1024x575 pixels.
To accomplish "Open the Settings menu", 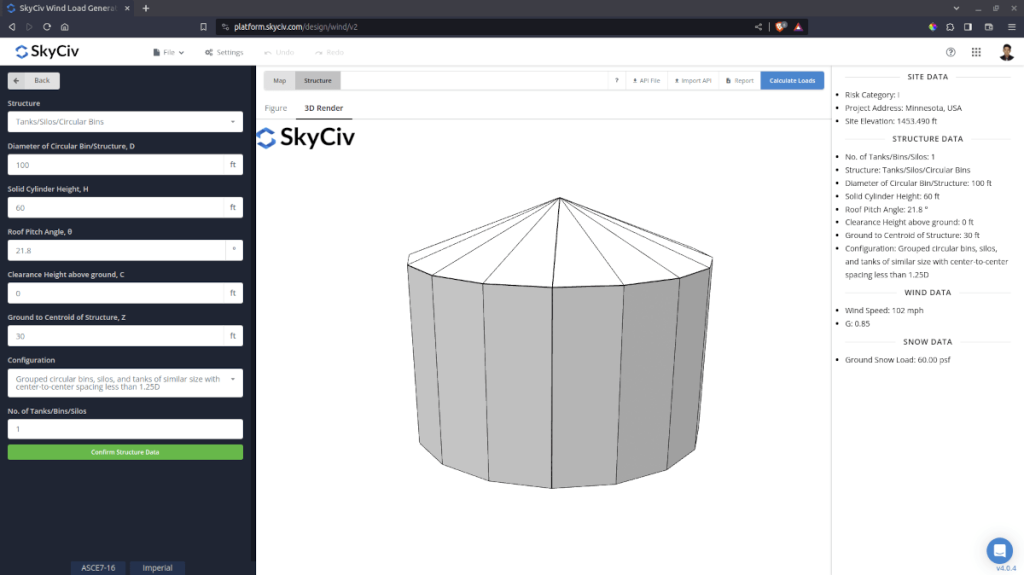I will pyautogui.click(x=224, y=52).
